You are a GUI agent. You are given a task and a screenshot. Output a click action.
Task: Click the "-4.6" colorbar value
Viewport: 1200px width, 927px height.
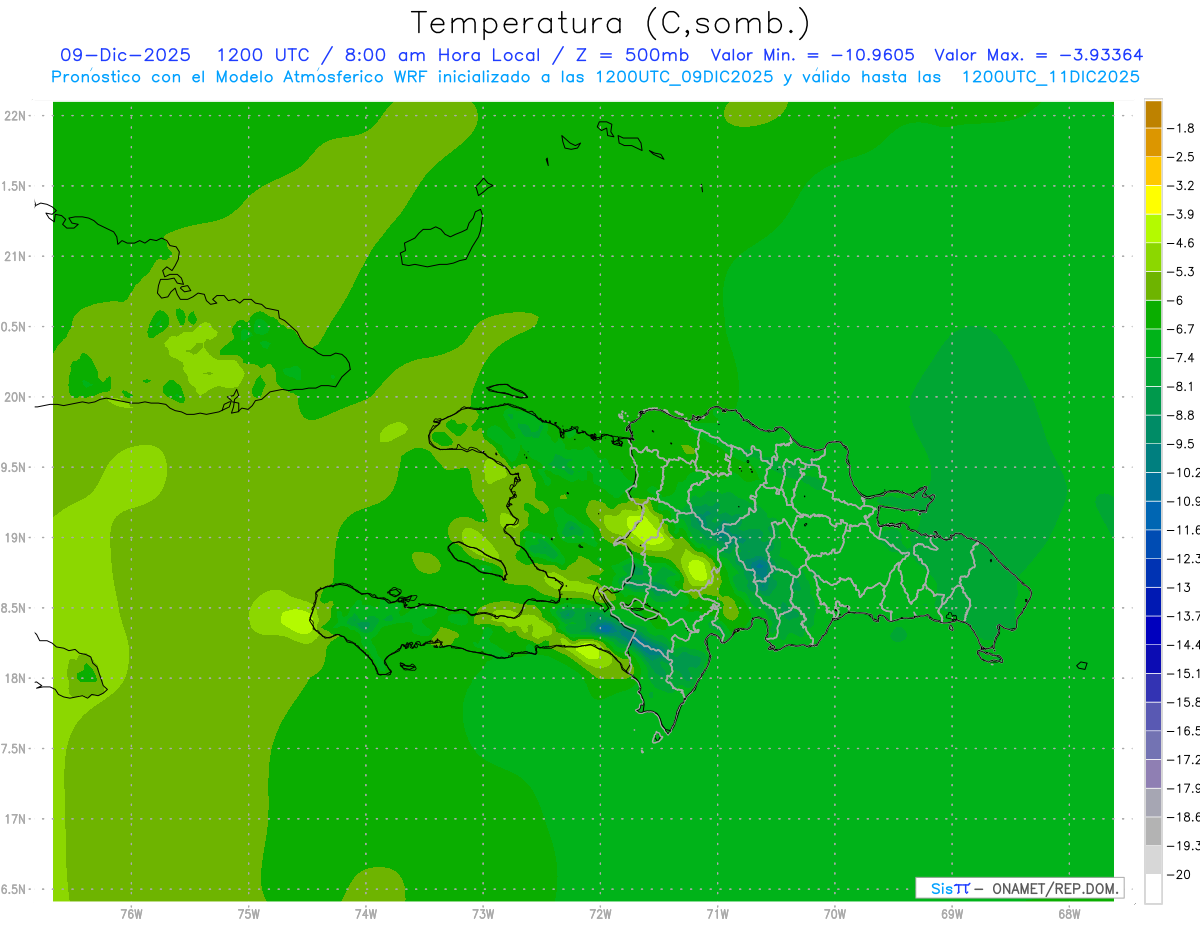tap(1181, 243)
